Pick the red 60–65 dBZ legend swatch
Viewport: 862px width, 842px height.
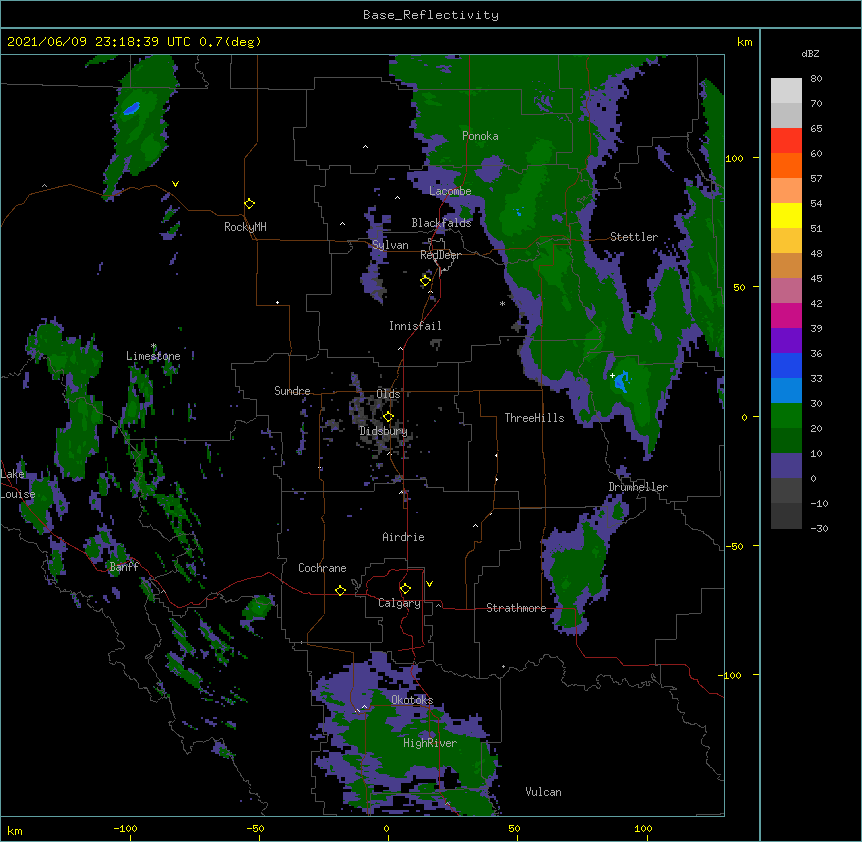pos(786,141)
